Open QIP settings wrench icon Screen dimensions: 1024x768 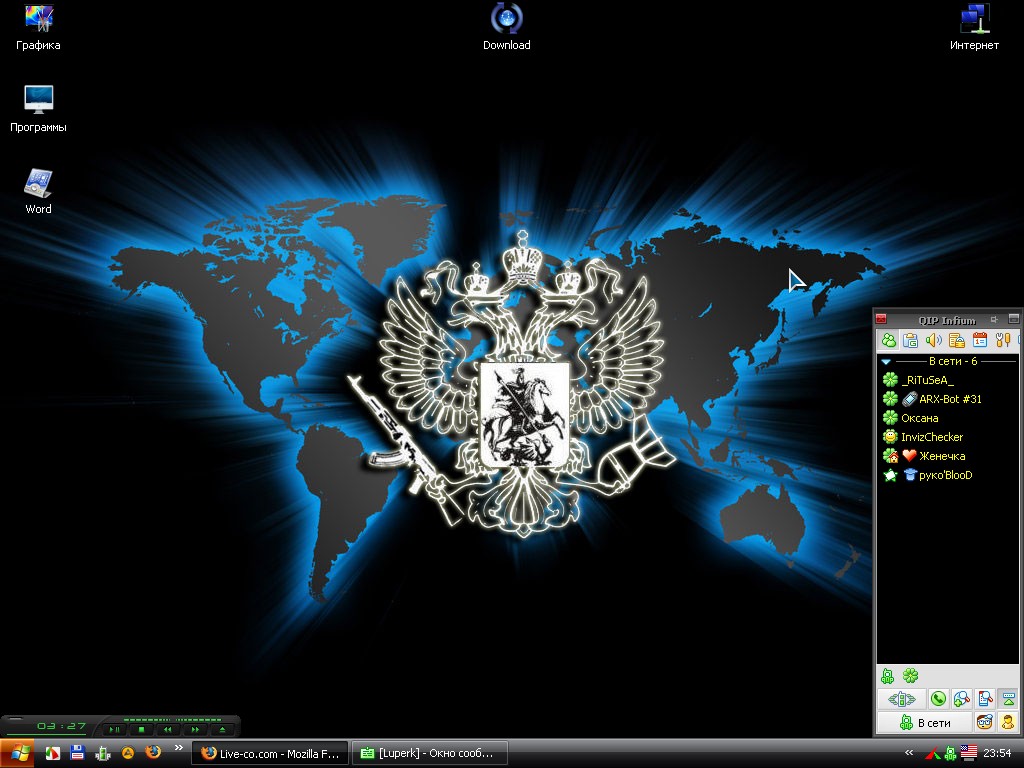click(x=1004, y=340)
